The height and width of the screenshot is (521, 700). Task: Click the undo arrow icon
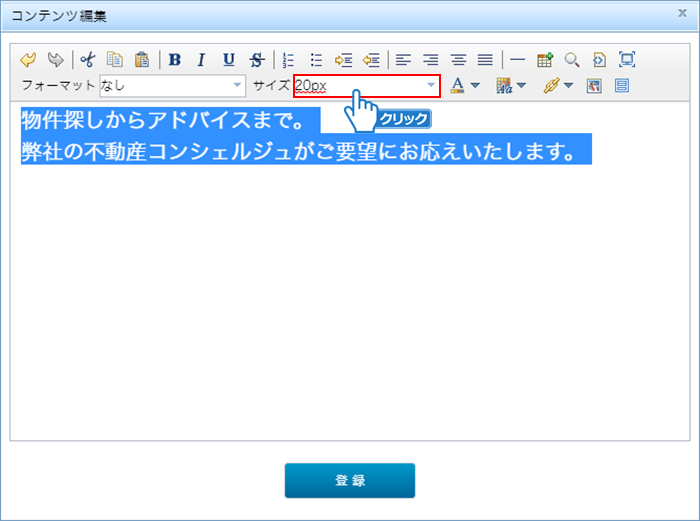29,59
